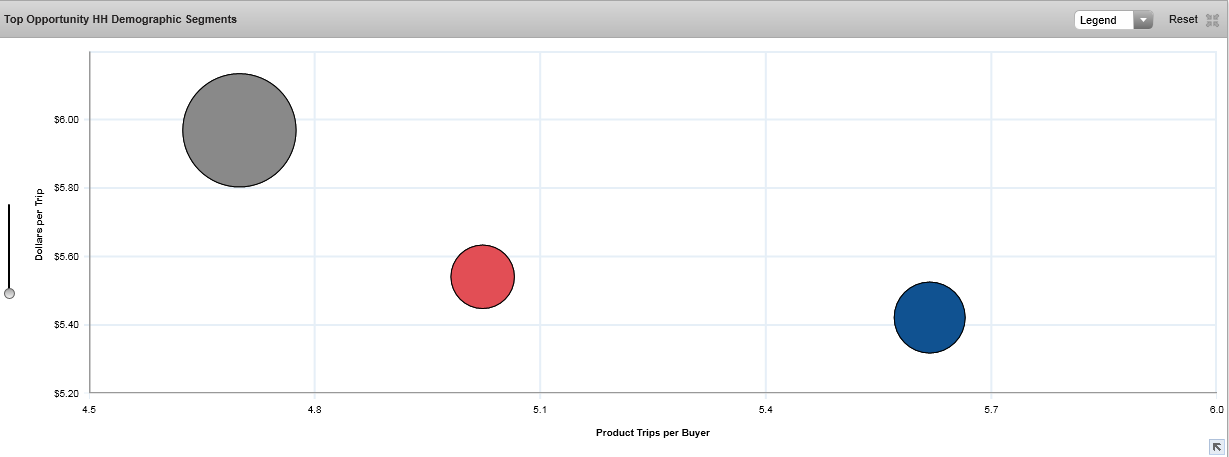Viewport: 1229px width, 457px height.
Task: Select the blue bubble in the chart
Action: (929, 317)
